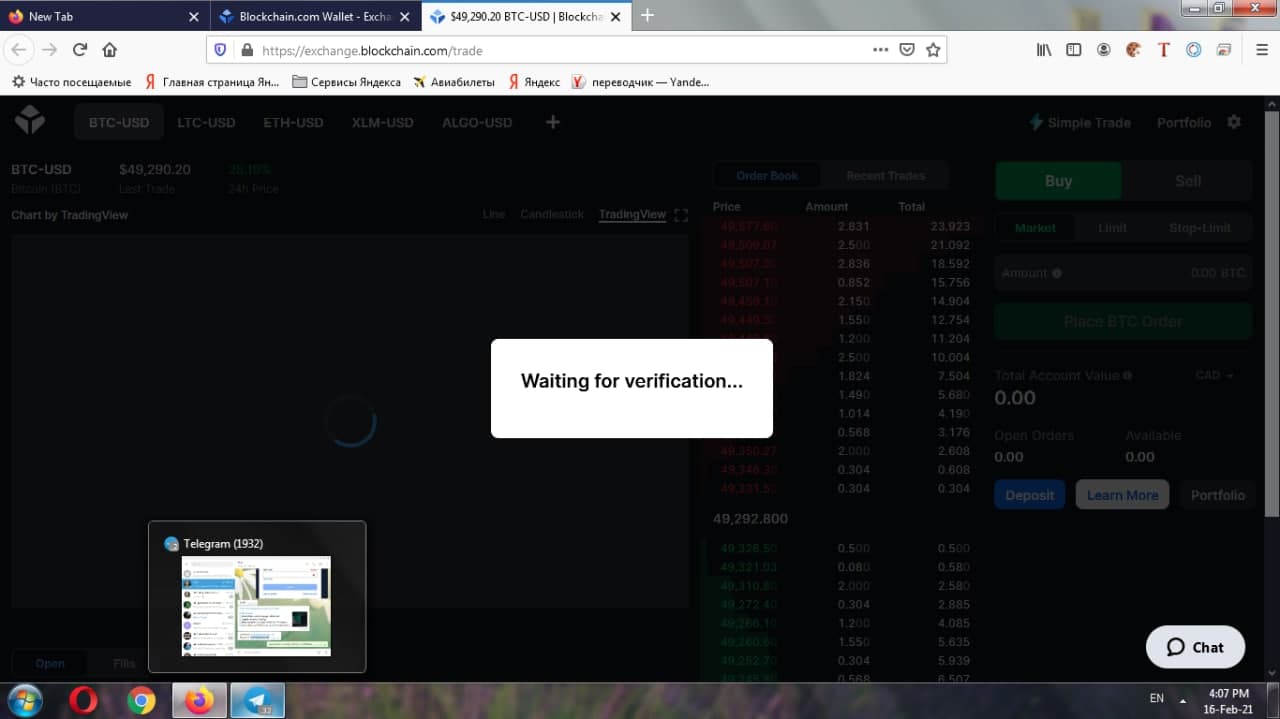Select the LTC-USD pair tab
The image size is (1280, 719).
206,122
